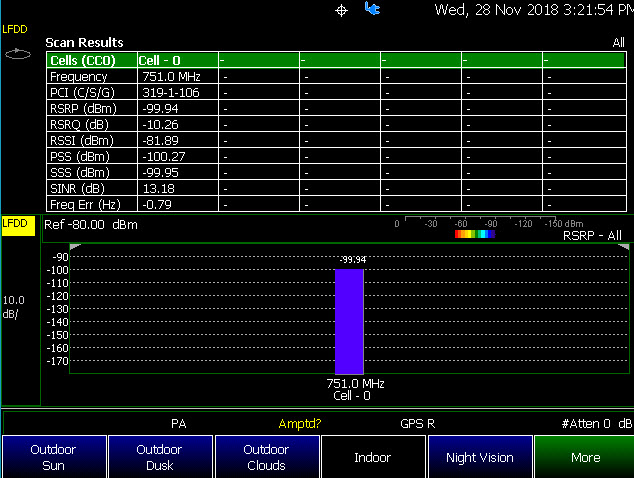
Task: Click the PCI value 319-1-106
Action: [x=171, y=93]
